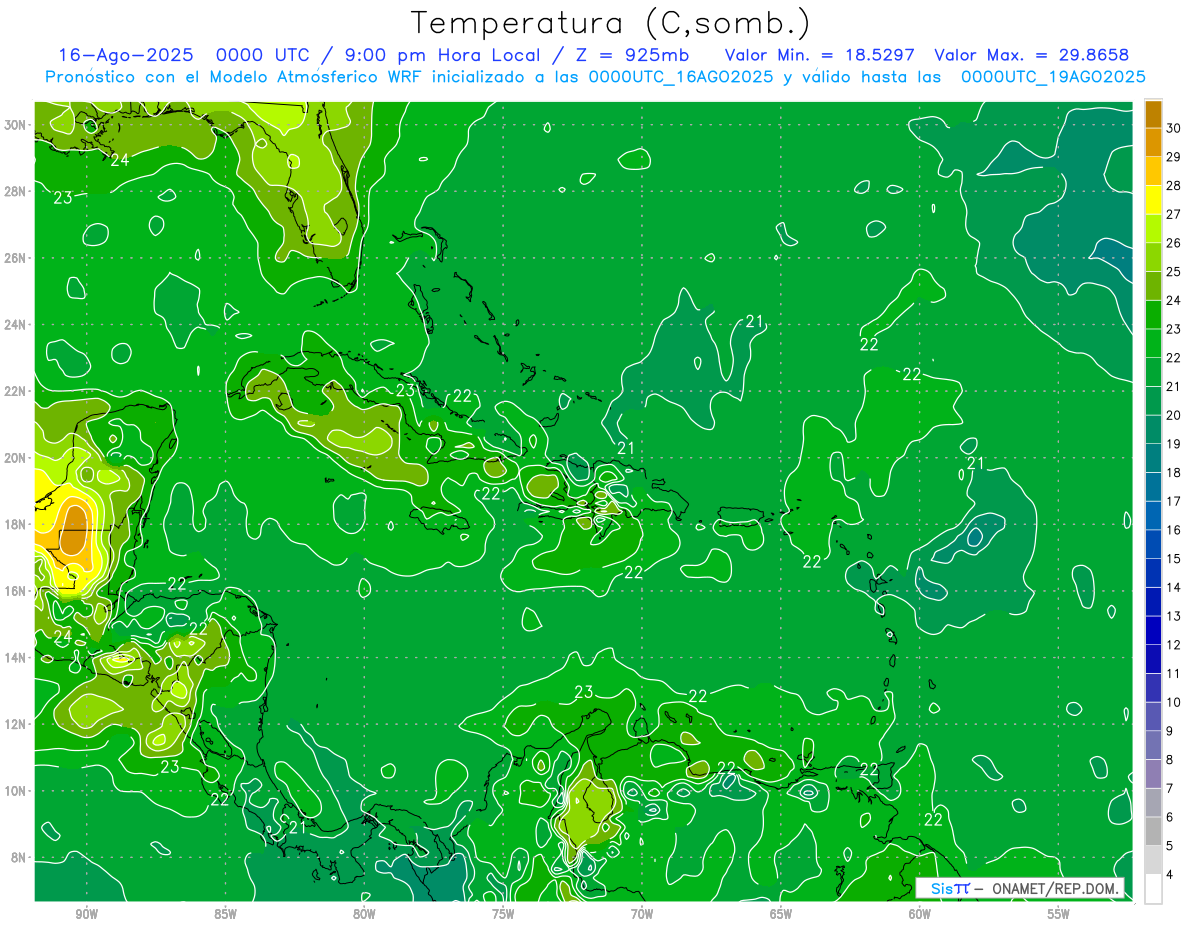The height and width of the screenshot is (927, 1200).
Task: Pick the lime legend swatch between 26 and 27
Action: [x=1153, y=228]
